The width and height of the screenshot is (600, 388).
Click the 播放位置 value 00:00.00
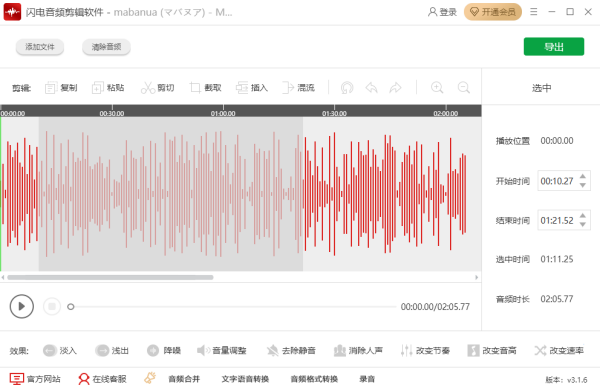pyautogui.click(x=557, y=141)
